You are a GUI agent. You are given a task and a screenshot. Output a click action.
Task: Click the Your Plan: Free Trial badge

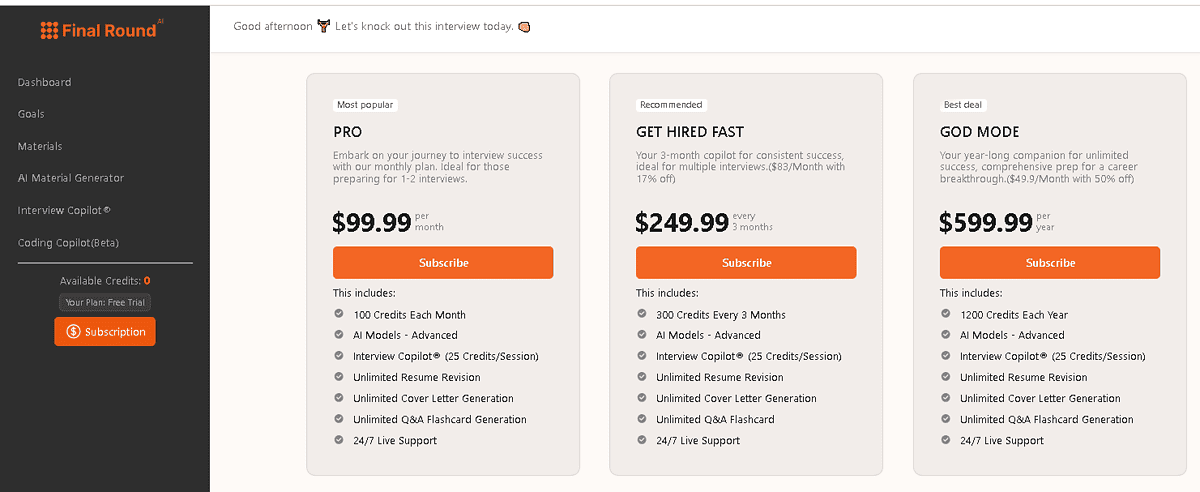[x=105, y=302]
